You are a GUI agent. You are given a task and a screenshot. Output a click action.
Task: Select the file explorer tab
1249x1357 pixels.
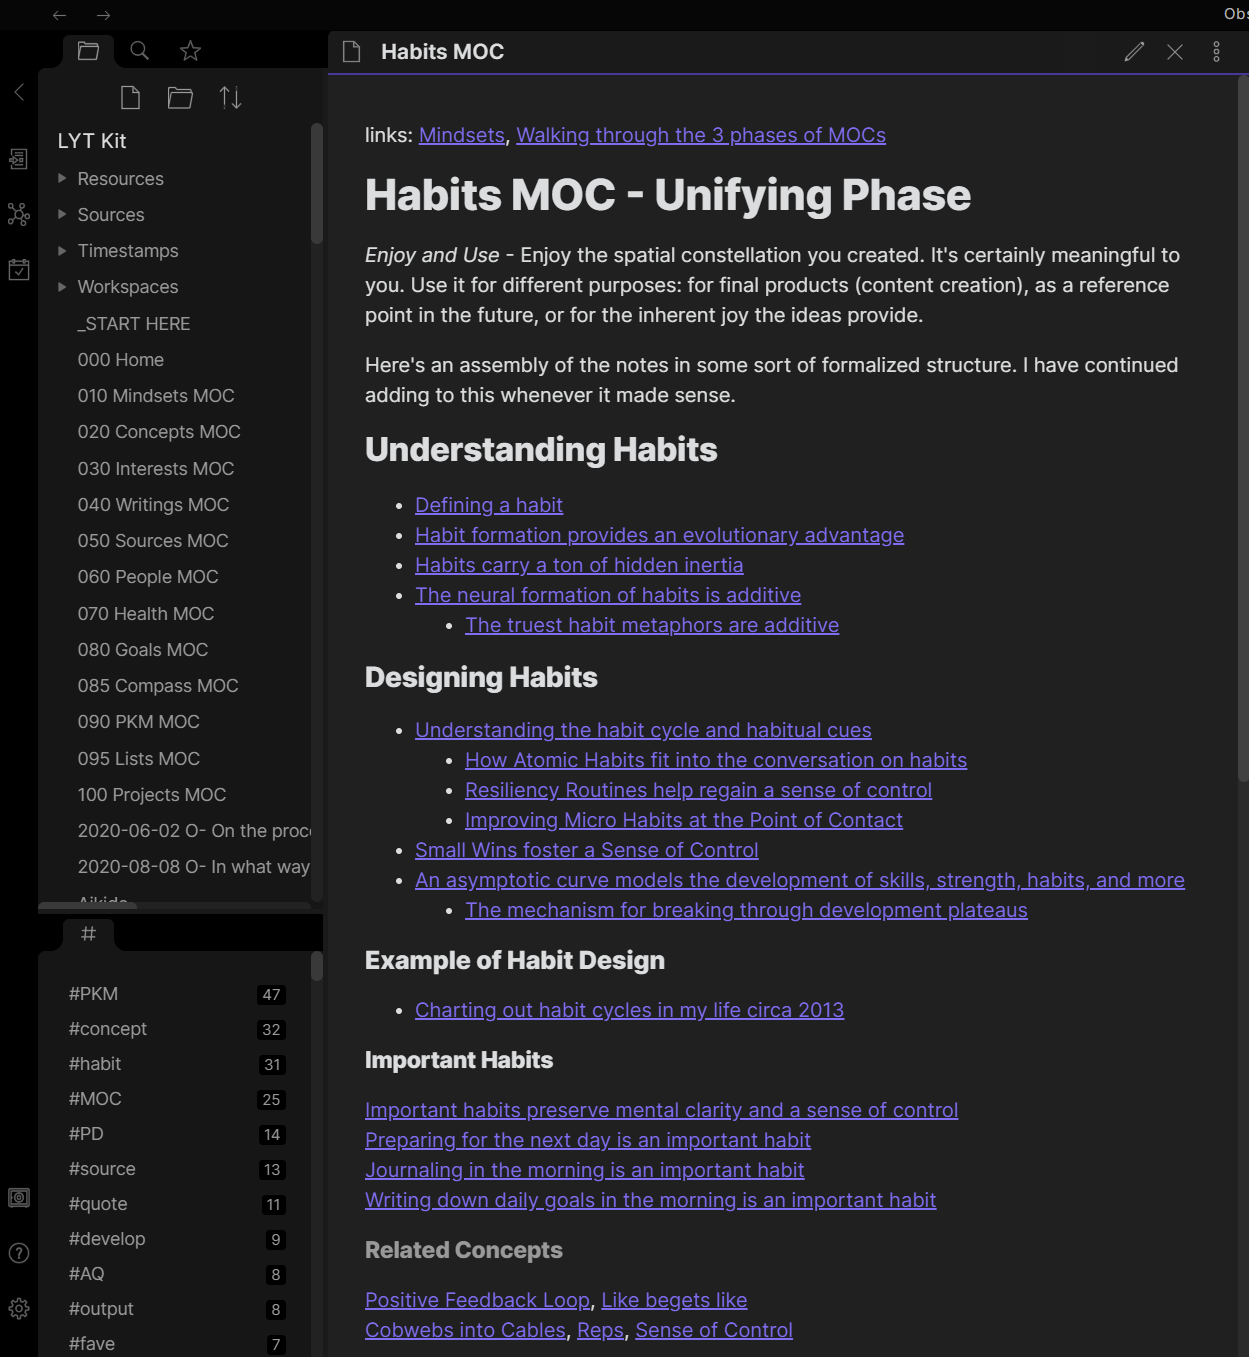coord(88,50)
